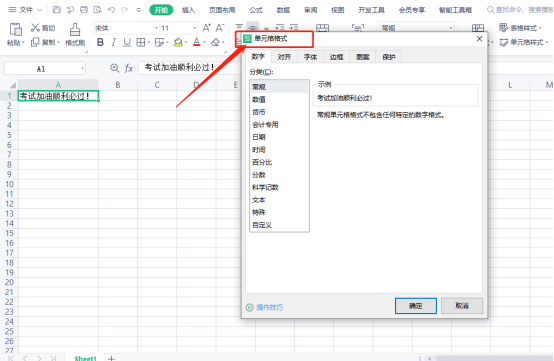
Task: Click the Undo arrow icon
Action: pyautogui.click(x=111, y=10)
